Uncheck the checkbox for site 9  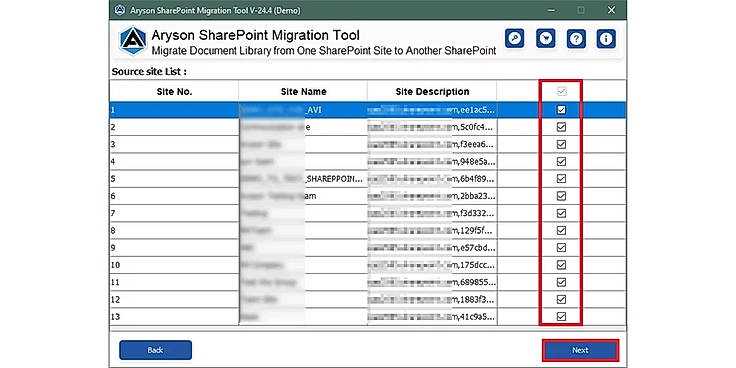point(561,248)
